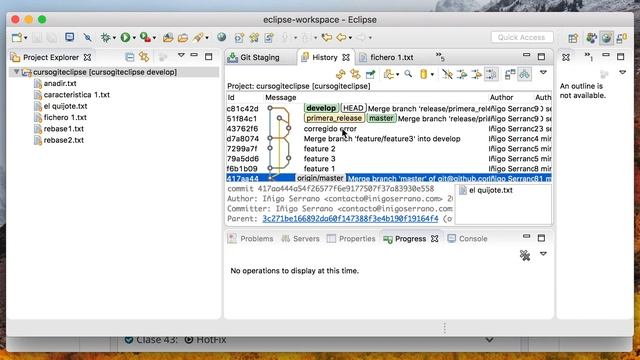Switch to the Console tab

[x=467, y=239]
